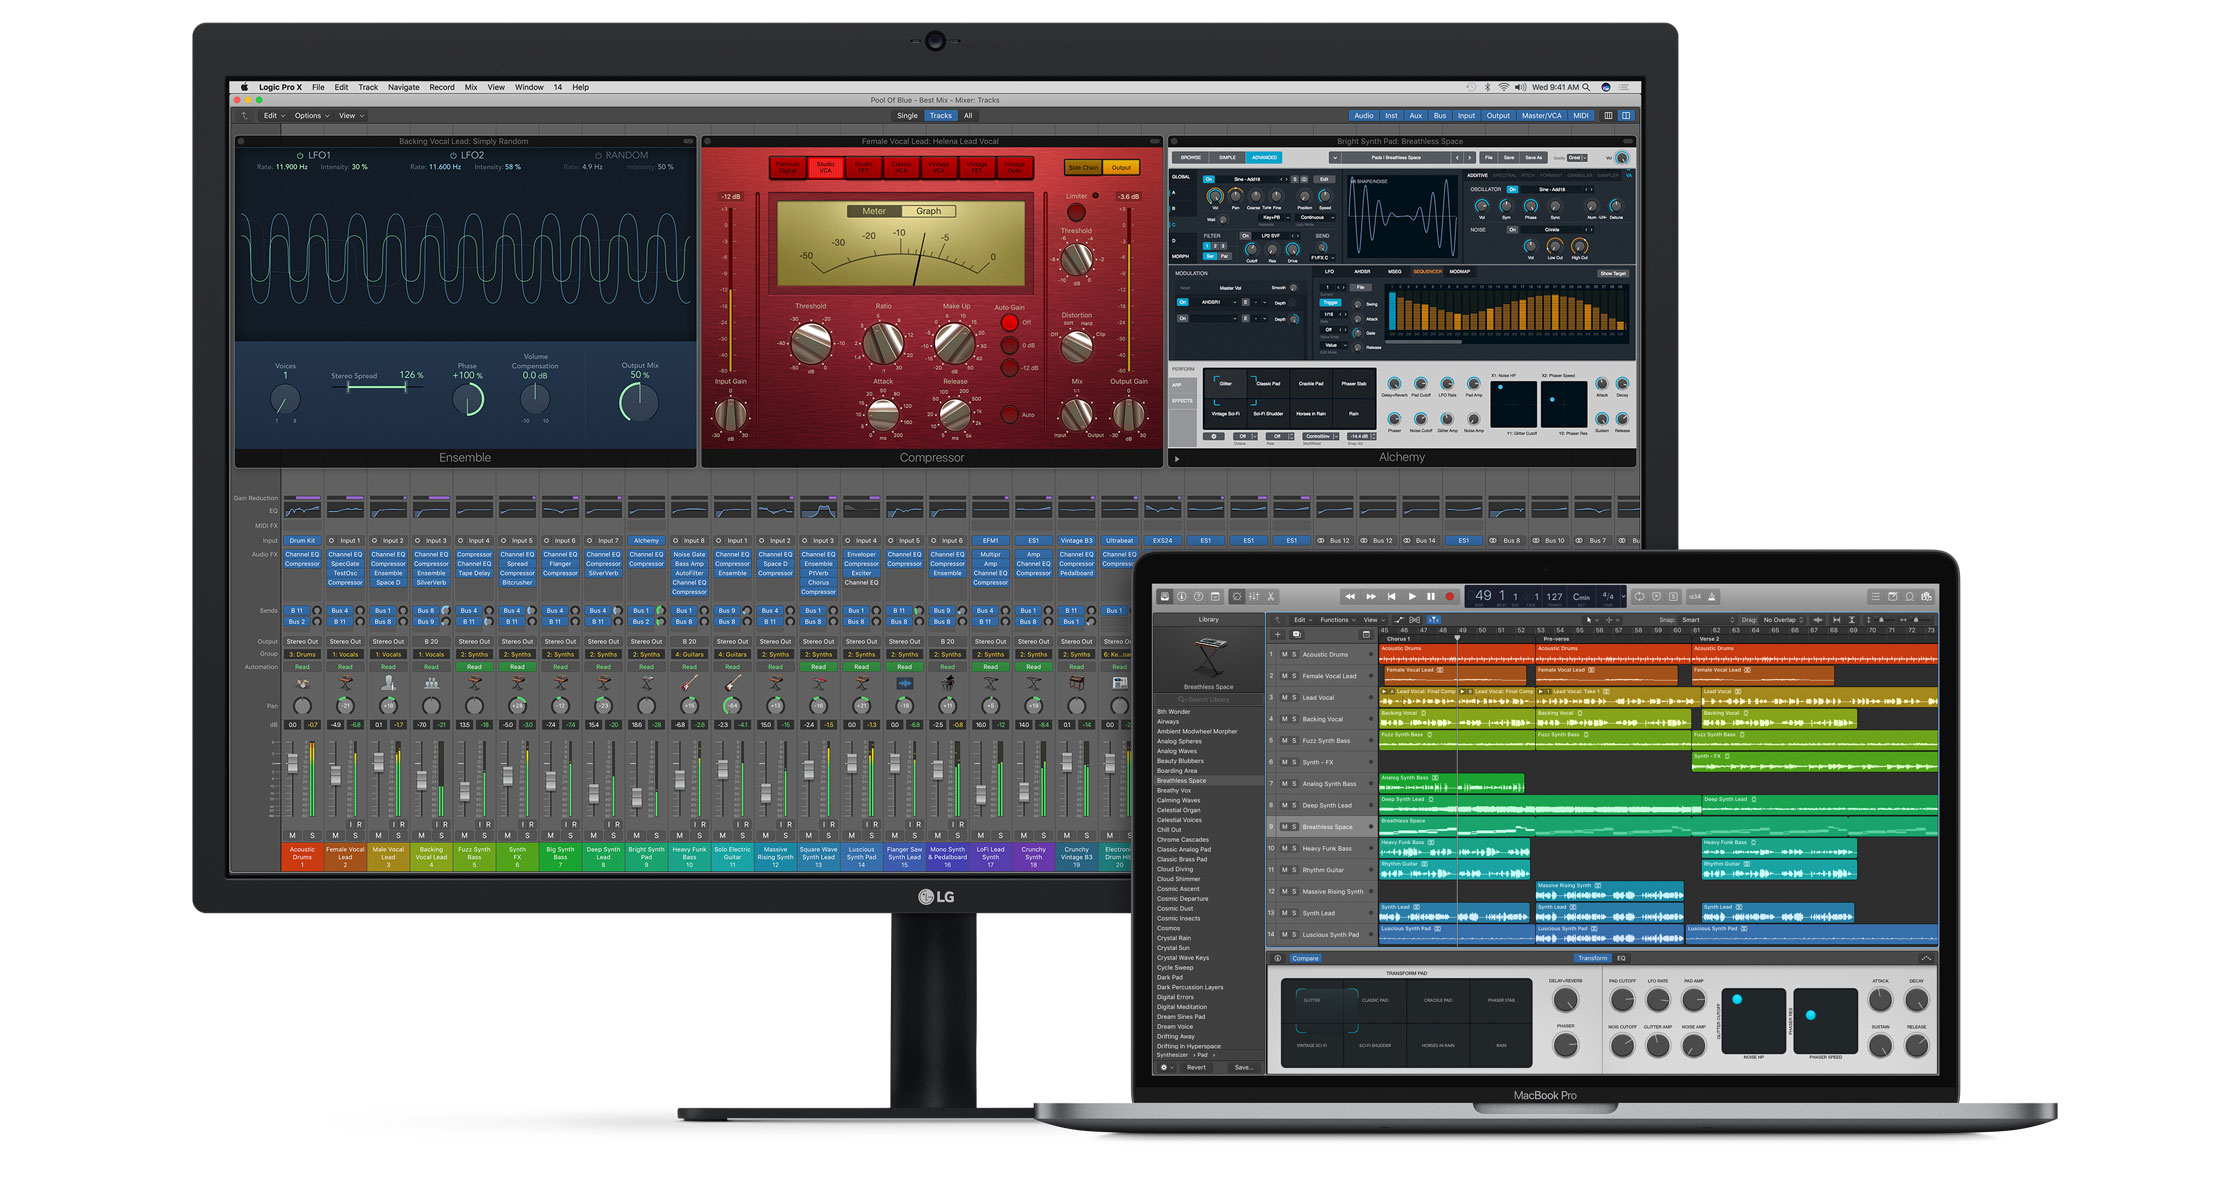The height and width of the screenshot is (1179, 2219).
Task: Click the add track plus icon
Action: click(x=1277, y=635)
